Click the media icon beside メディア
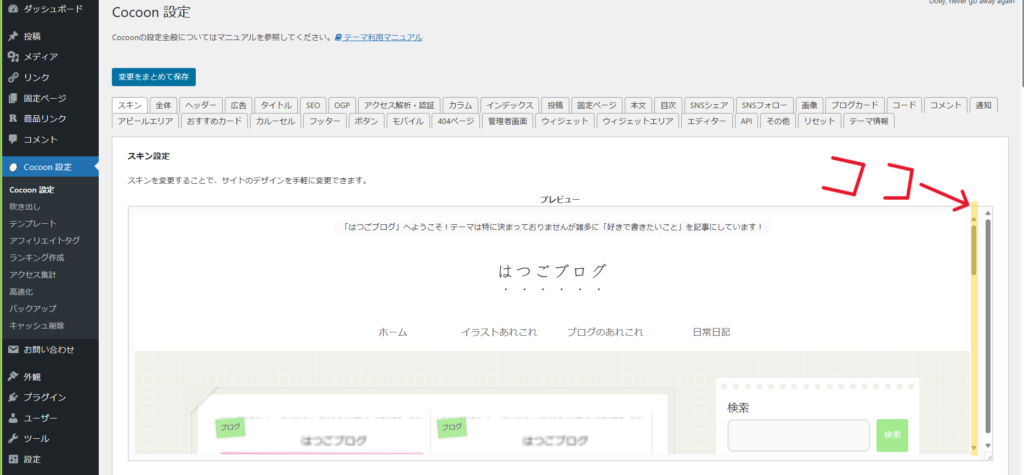This screenshot has width=1024, height=475. (x=13, y=57)
